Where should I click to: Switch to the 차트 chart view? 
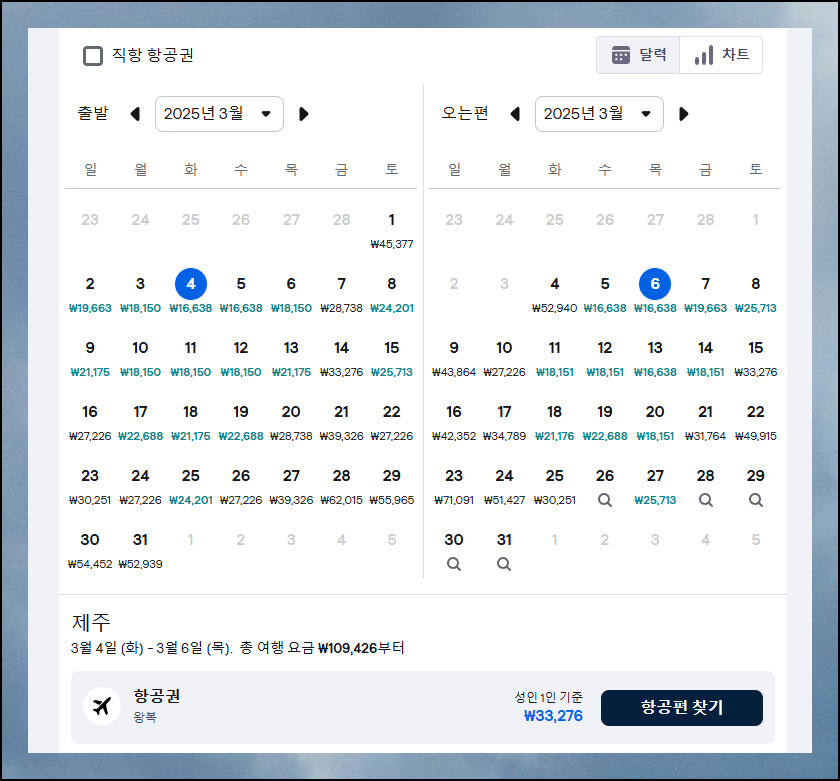[x=721, y=55]
